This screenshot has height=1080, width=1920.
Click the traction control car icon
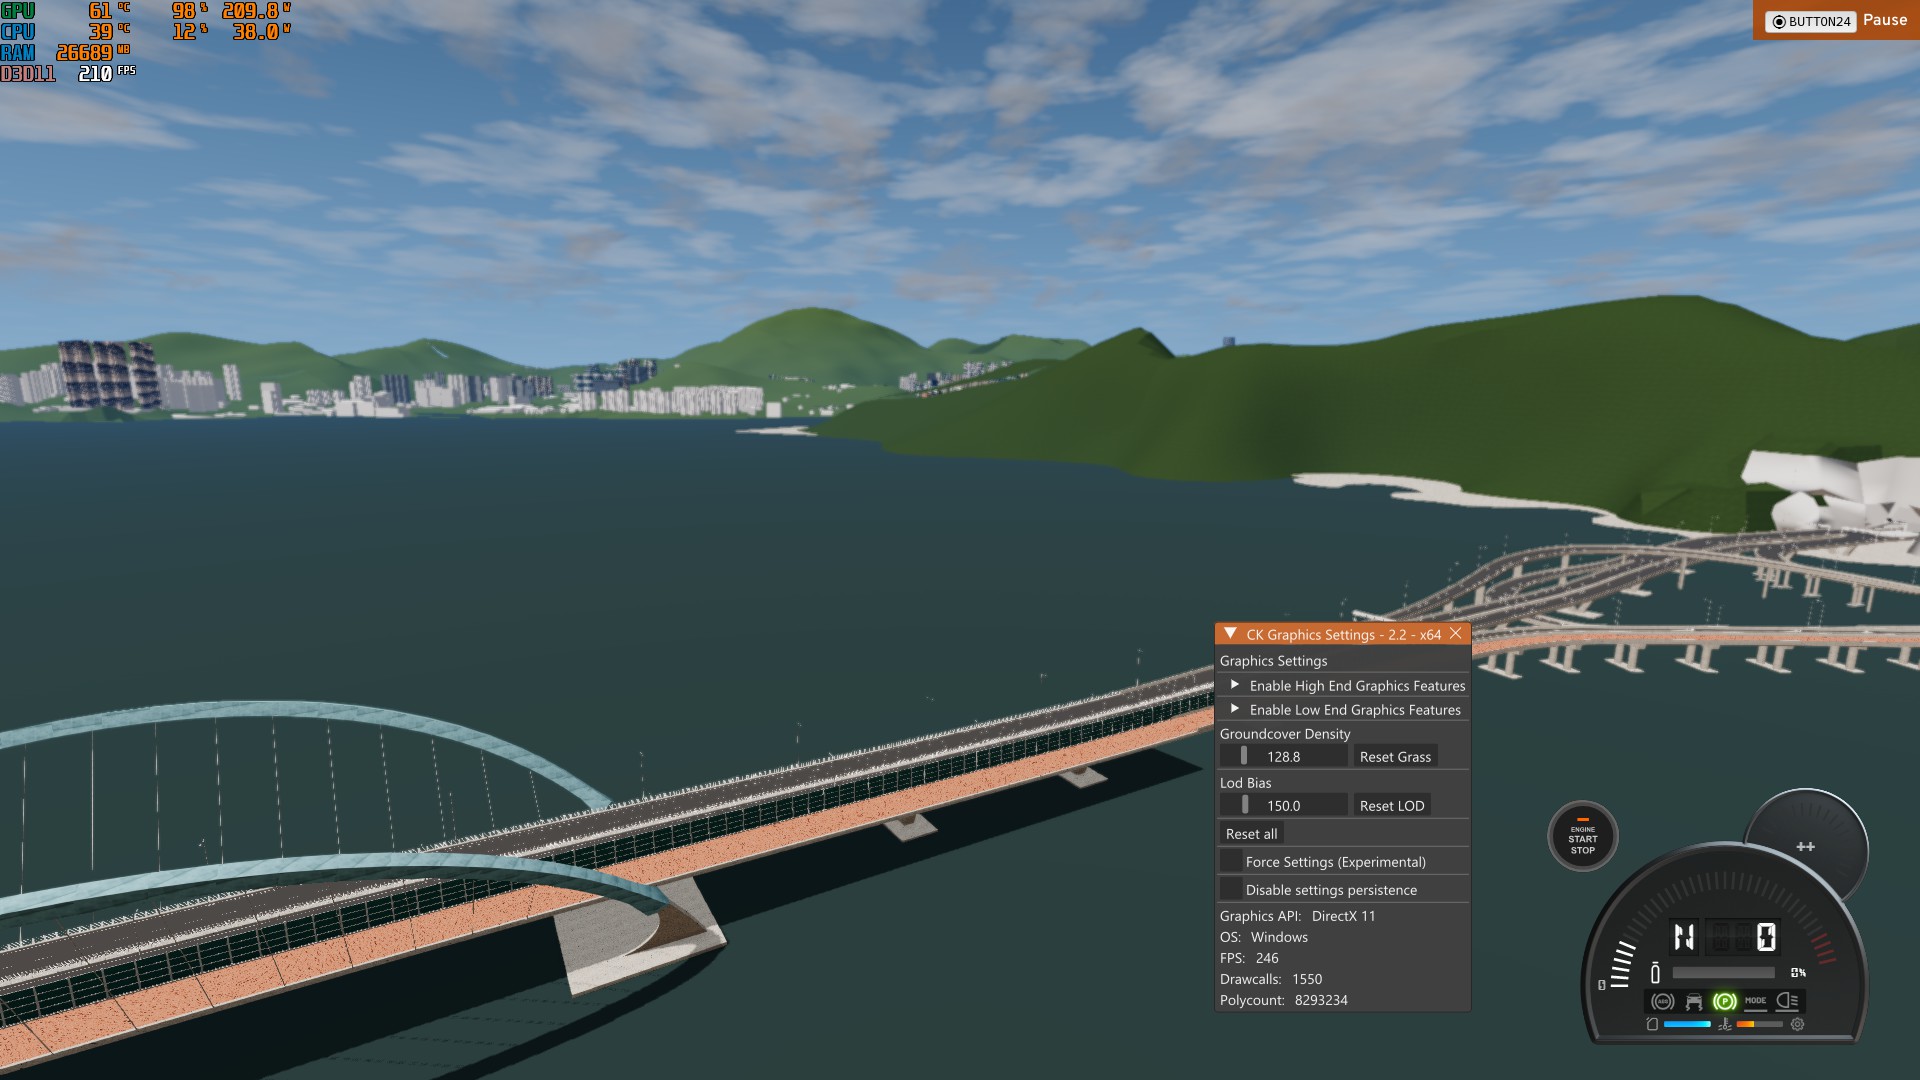(x=1694, y=1001)
